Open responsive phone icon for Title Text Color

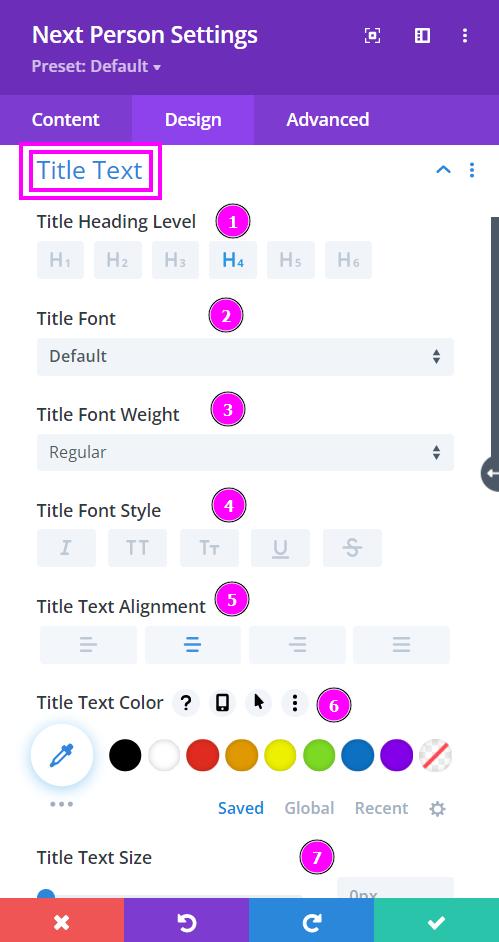[223, 702]
